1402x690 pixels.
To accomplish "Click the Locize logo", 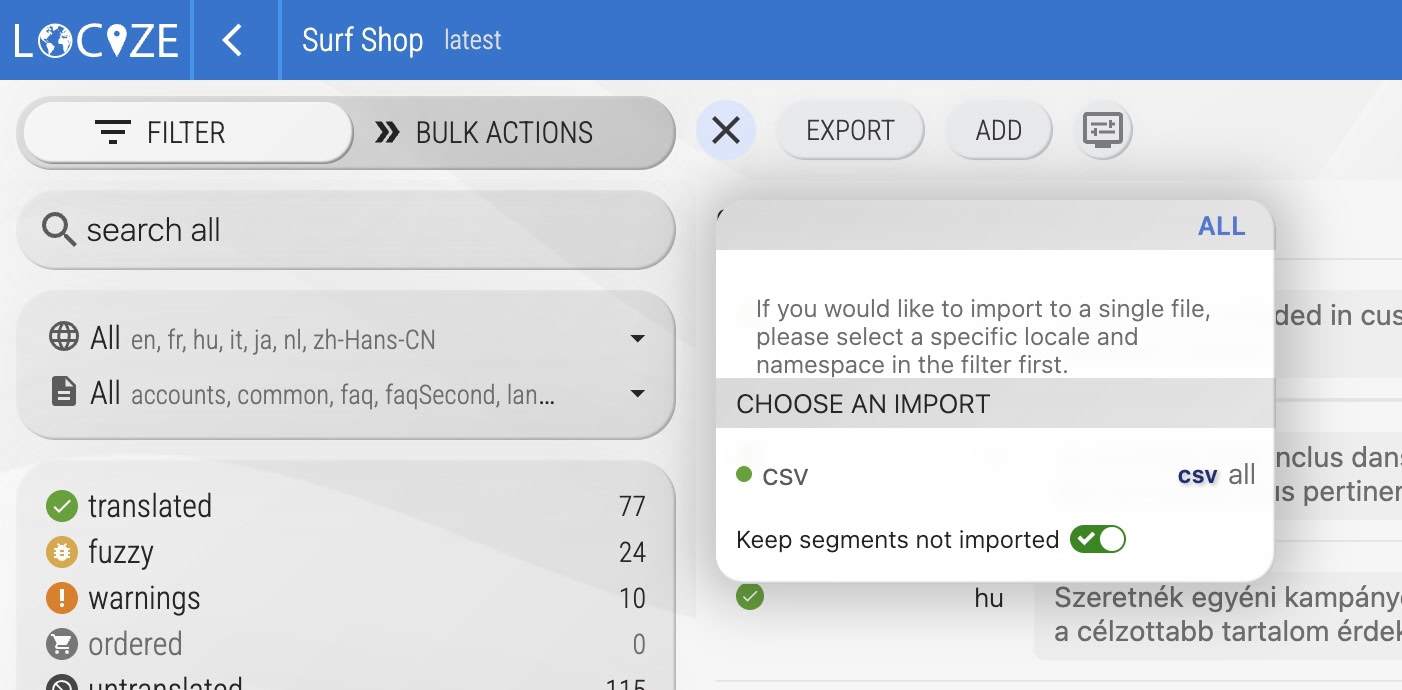I will pos(95,40).
